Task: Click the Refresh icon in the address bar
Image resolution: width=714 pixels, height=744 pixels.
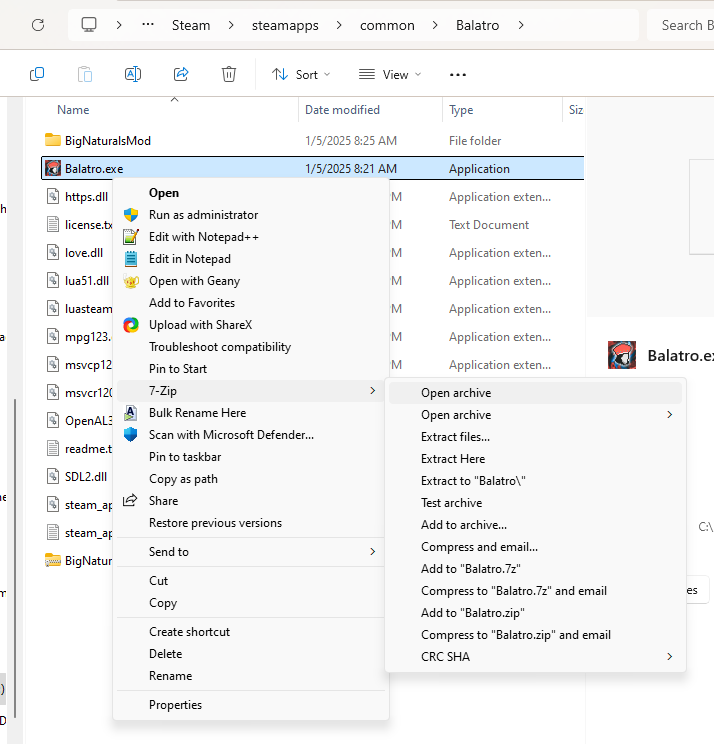Action: (x=38, y=25)
